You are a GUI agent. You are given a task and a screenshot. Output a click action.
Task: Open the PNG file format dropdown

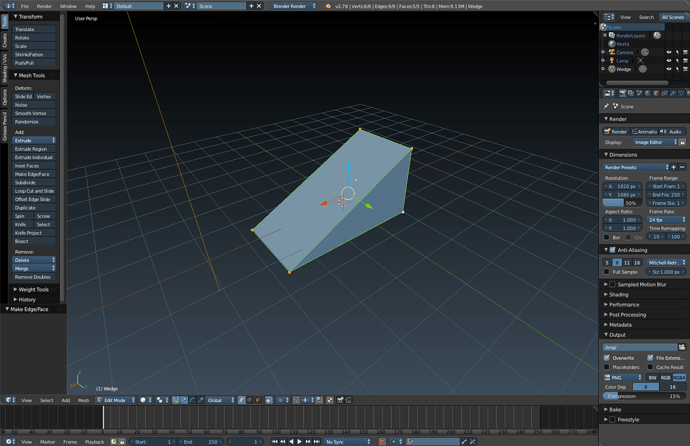coord(620,377)
